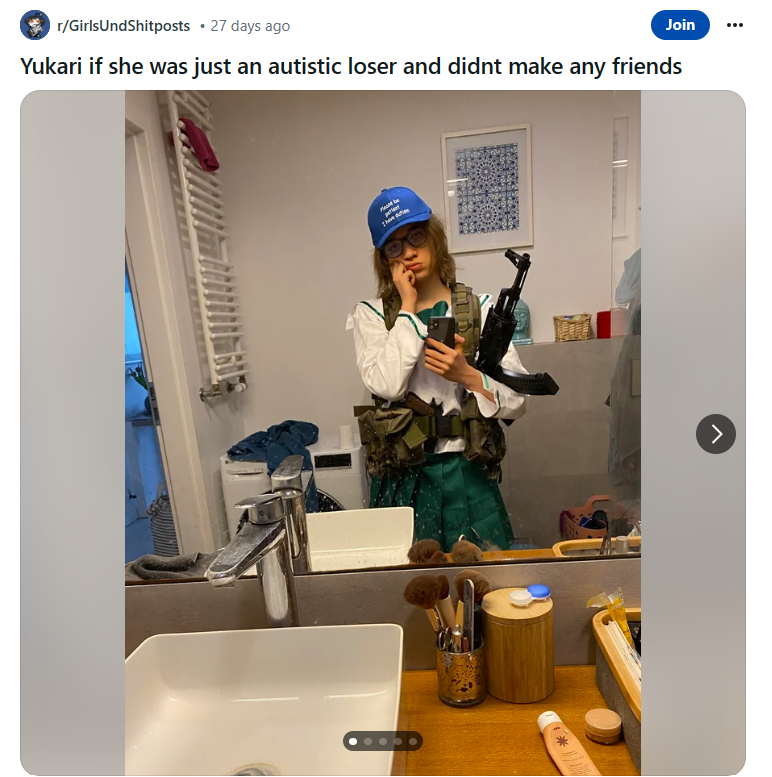The width and height of the screenshot is (772, 777).
Task: Advance to the next gallery image arrow
Action: point(716,434)
